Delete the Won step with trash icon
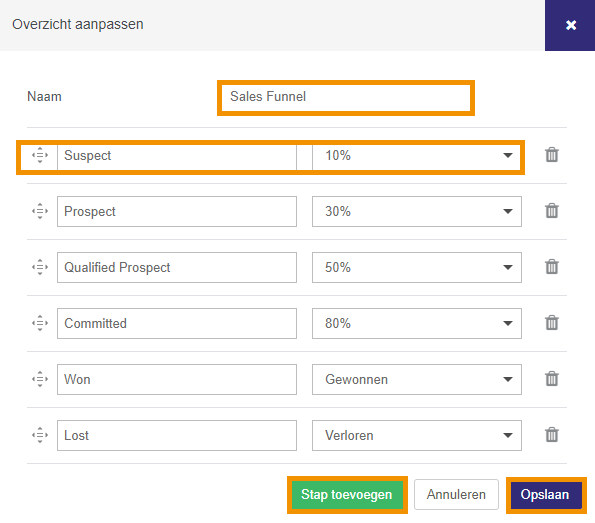 point(552,379)
